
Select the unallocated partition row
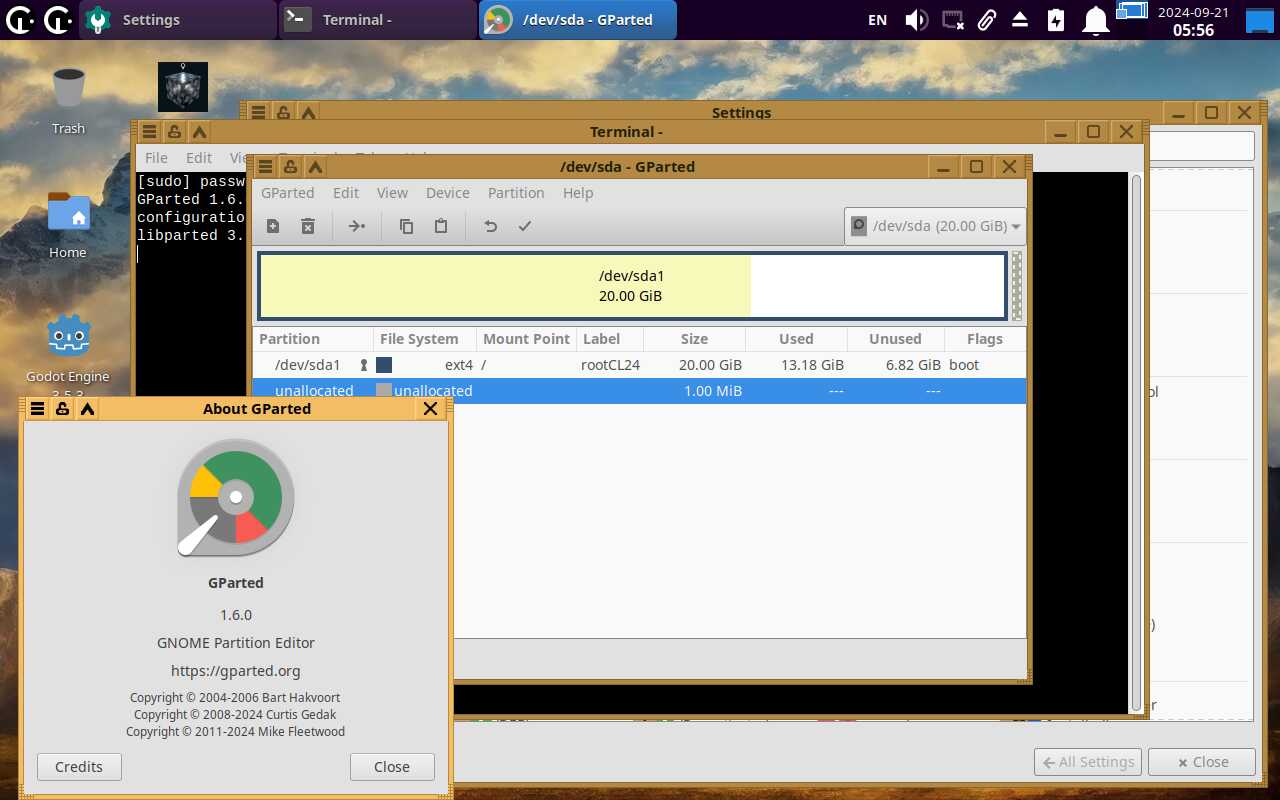[640, 391]
